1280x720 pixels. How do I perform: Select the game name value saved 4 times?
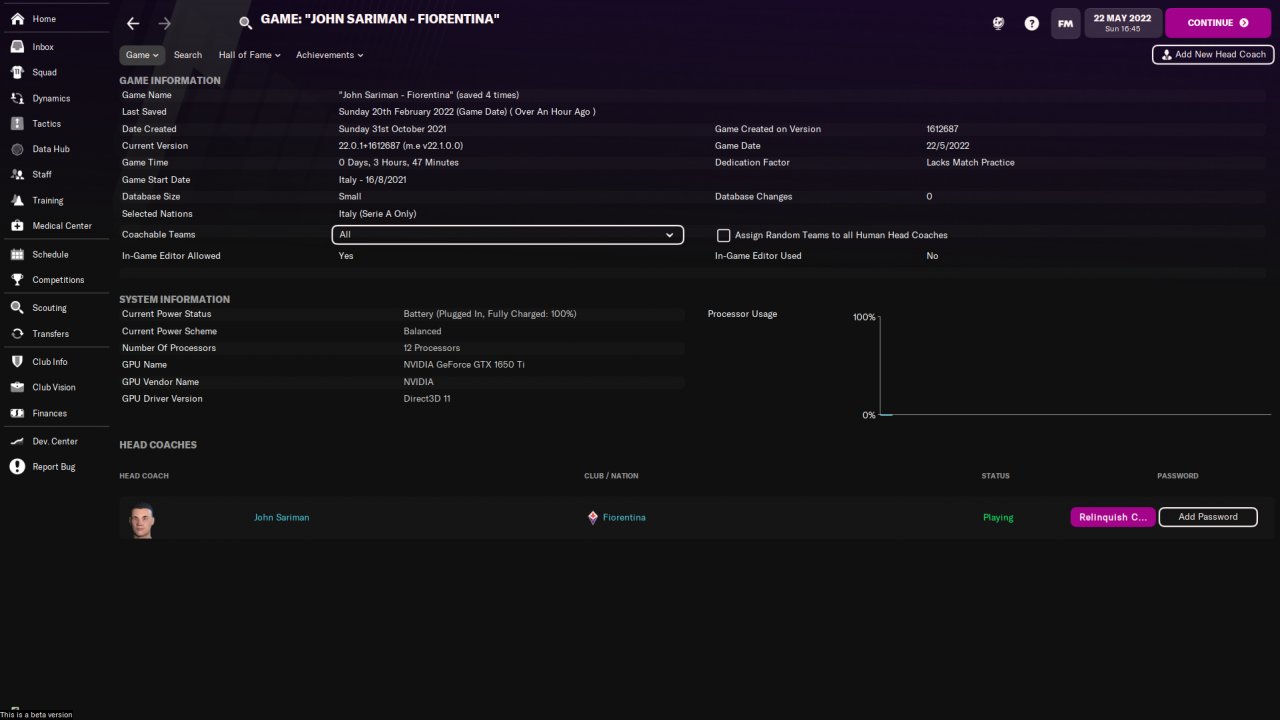[429, 95]
